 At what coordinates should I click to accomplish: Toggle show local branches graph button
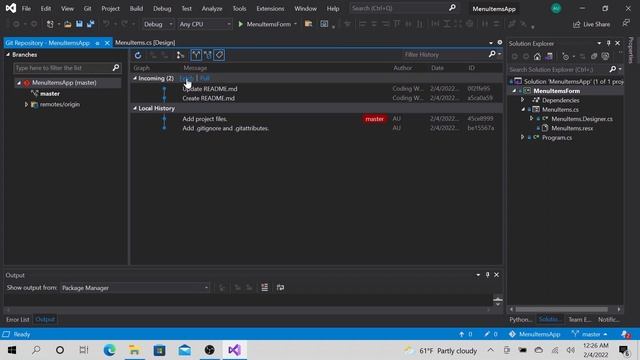click(208, 55)
